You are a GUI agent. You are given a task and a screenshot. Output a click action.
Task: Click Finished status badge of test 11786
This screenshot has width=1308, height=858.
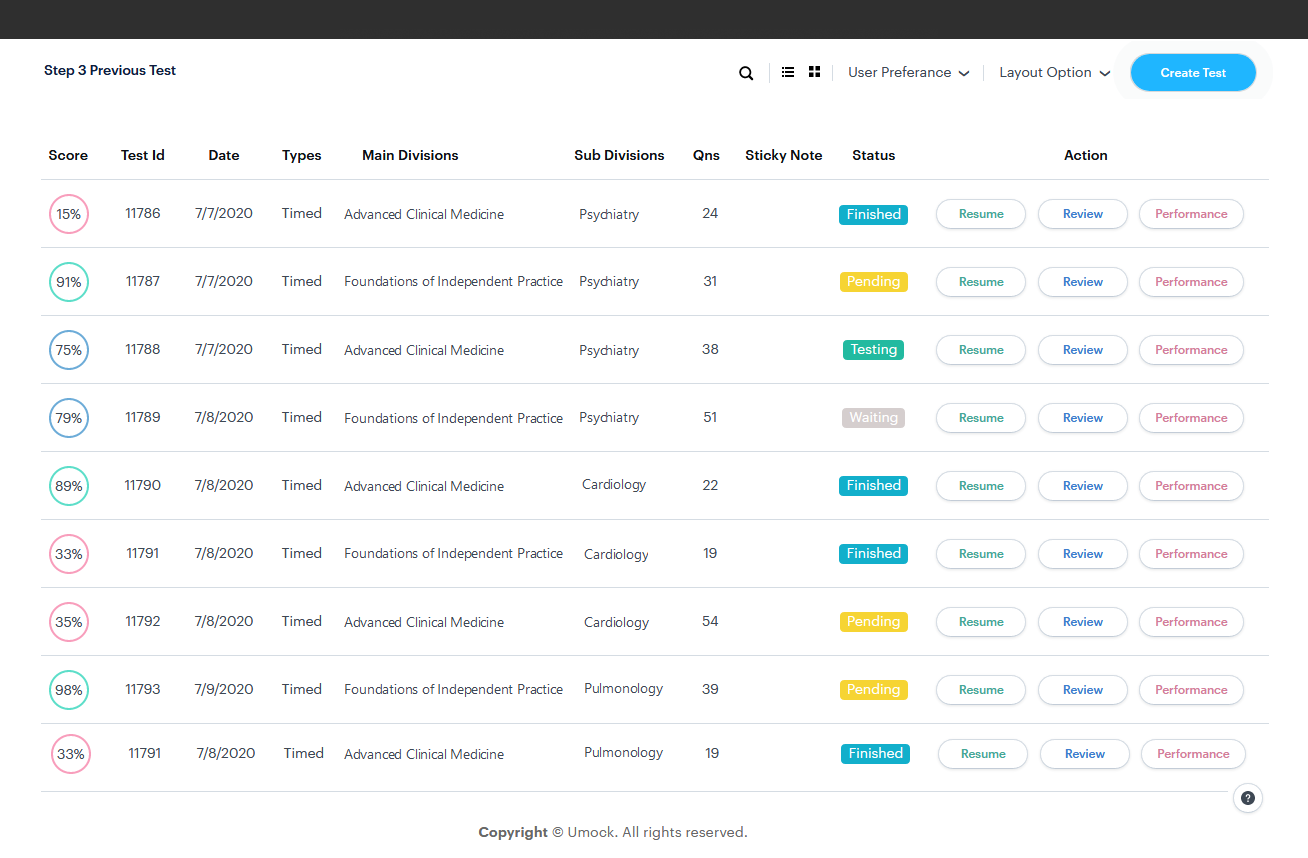873,214
